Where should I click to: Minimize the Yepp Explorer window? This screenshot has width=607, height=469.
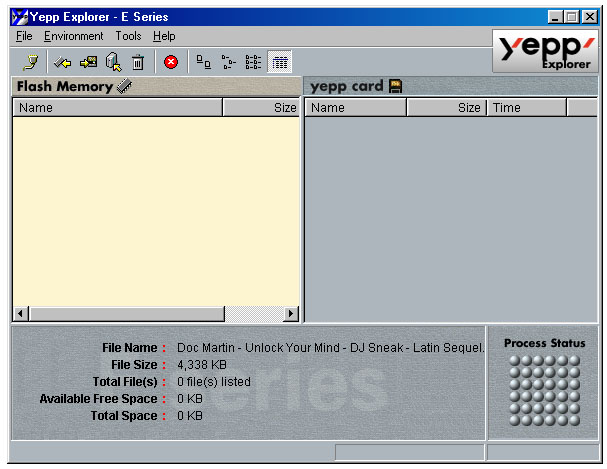coord(556,17)
